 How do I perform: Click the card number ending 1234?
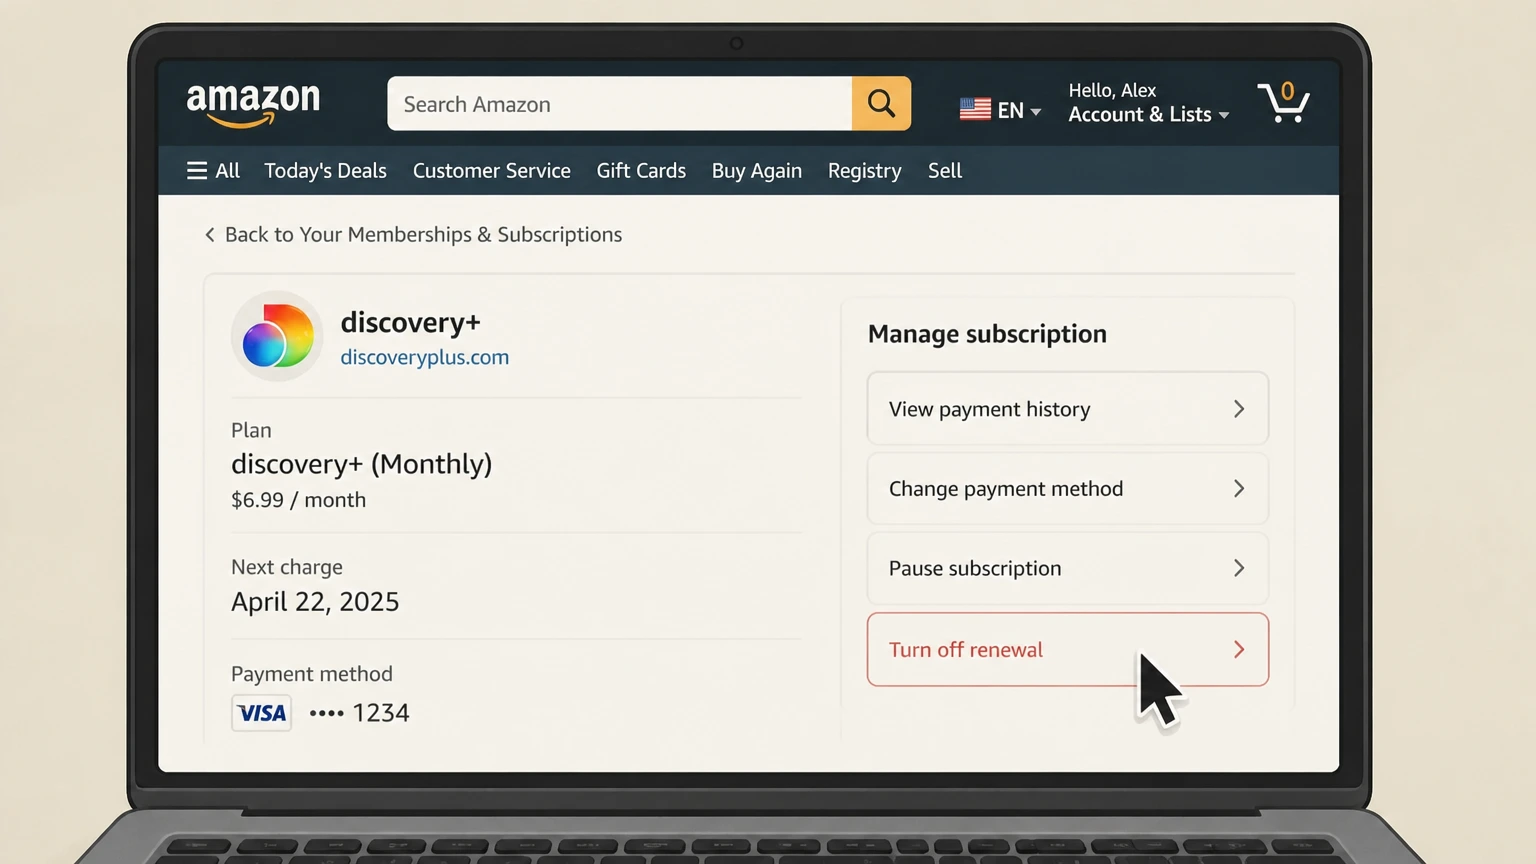359,713
